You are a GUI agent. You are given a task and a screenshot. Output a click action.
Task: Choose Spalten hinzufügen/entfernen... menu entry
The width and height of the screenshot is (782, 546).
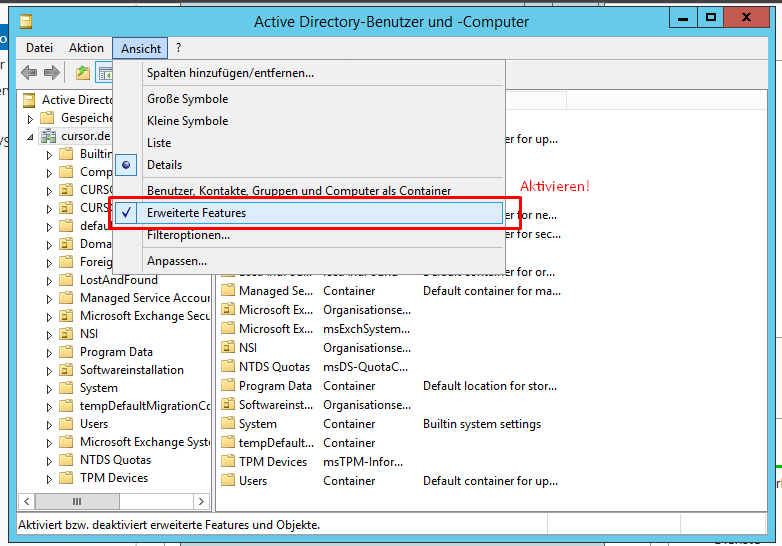230,73
